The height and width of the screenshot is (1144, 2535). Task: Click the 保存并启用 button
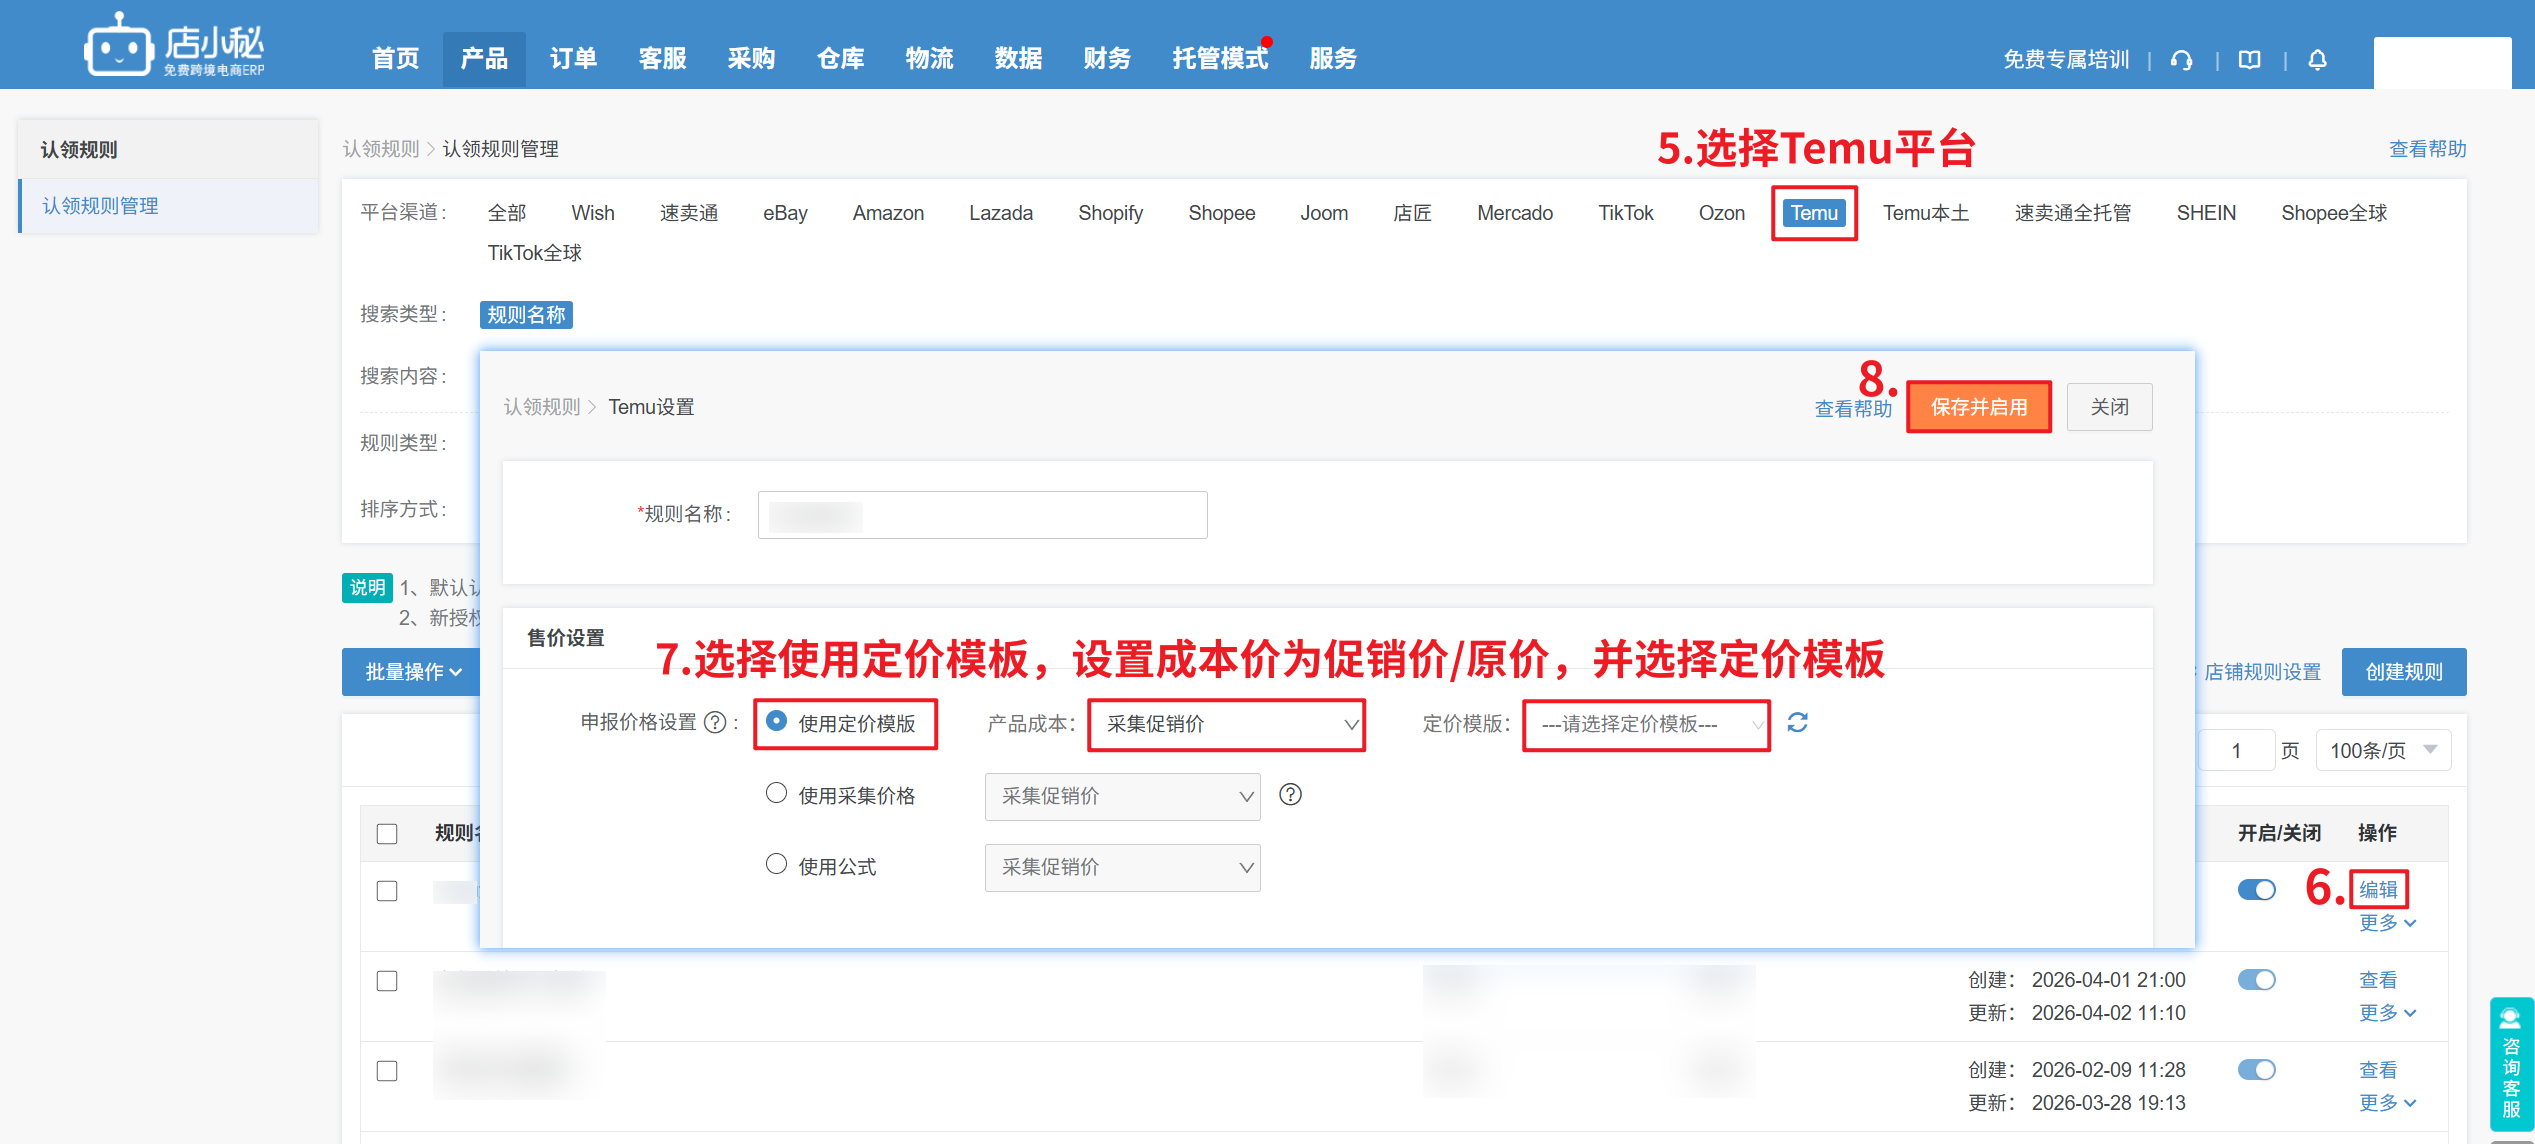(x=1978, y=407)
